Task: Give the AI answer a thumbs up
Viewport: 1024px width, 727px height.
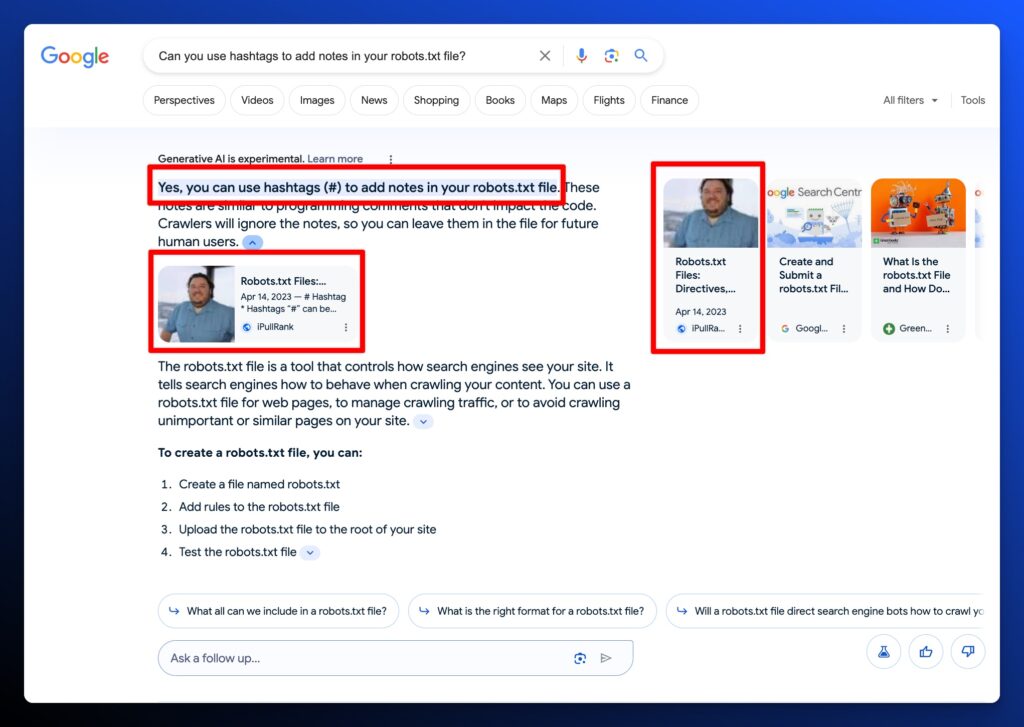Action: (x=925, y=651)
